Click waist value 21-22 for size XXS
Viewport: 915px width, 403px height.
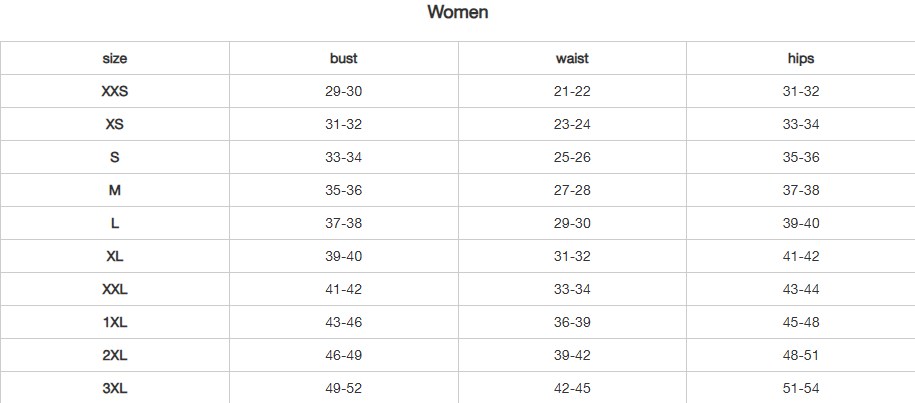[x=571, y=92]
